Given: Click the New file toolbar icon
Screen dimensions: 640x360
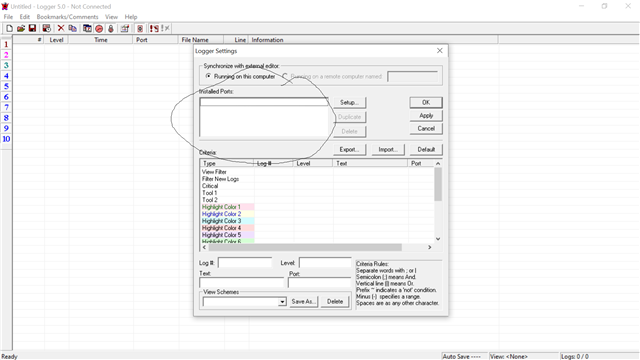Looking at the screenshot, I should coord(9,28).
